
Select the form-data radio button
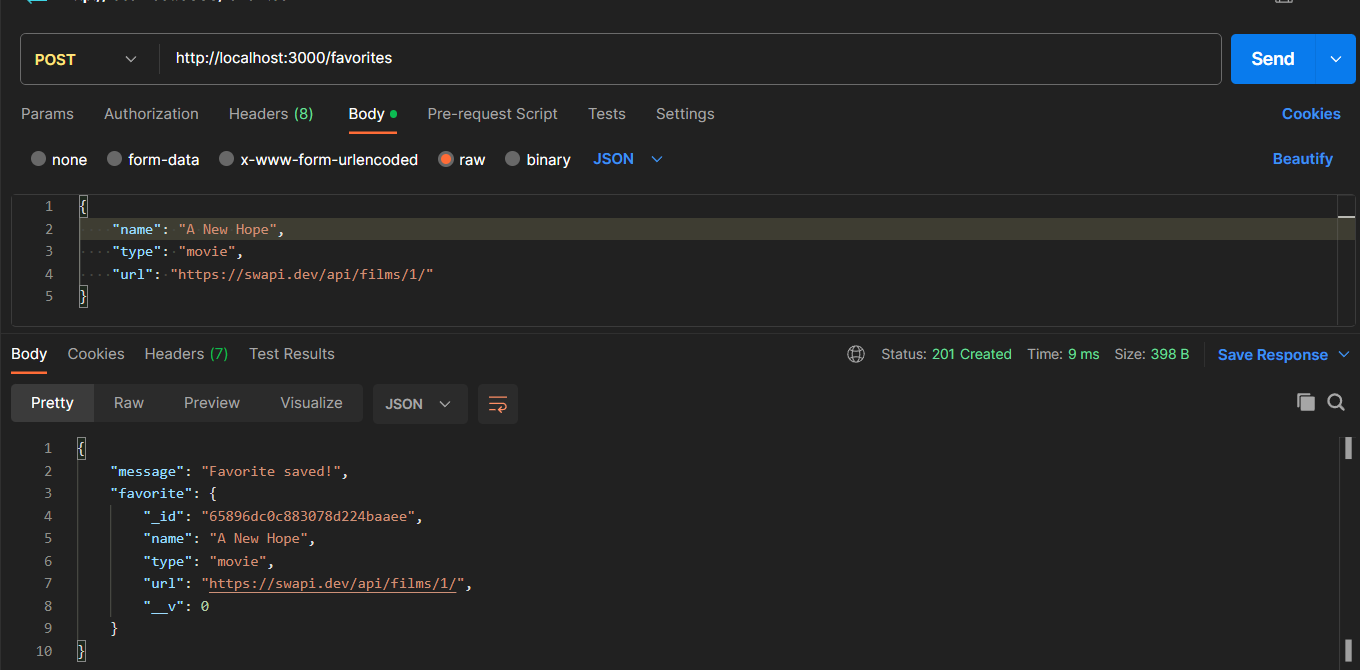point(115,159)
